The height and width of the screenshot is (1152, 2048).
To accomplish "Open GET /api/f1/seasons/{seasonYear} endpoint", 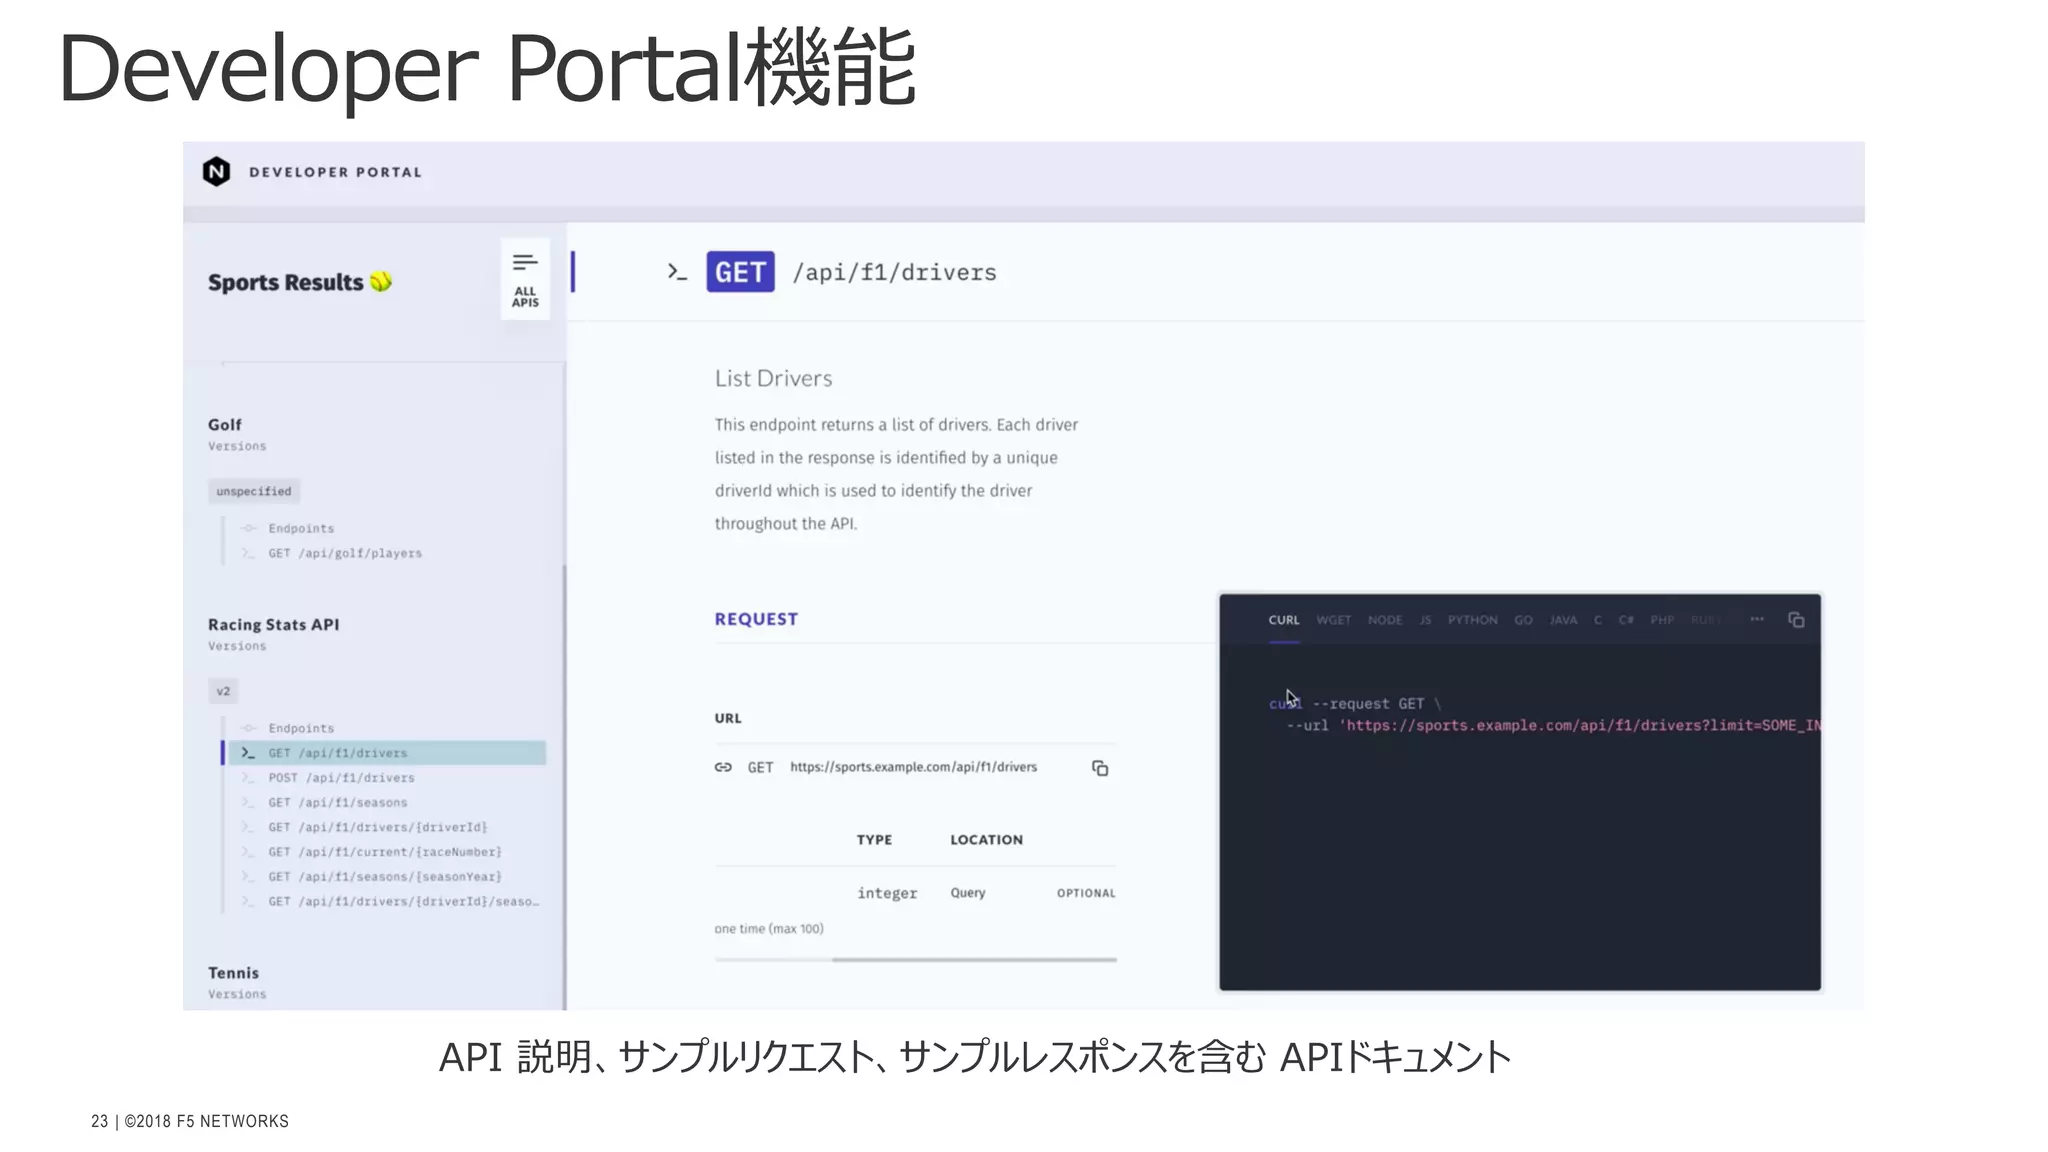I will point(384,877).
